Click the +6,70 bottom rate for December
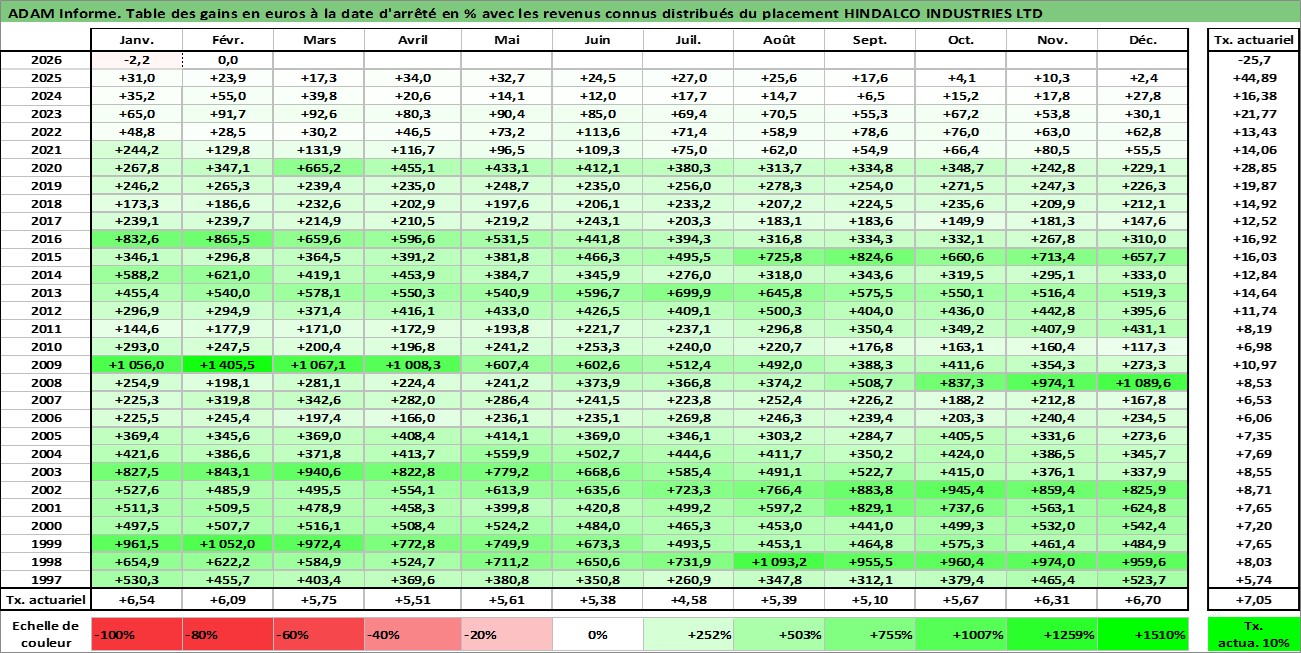This screenshot has height=653, width=1301. 1142,600
